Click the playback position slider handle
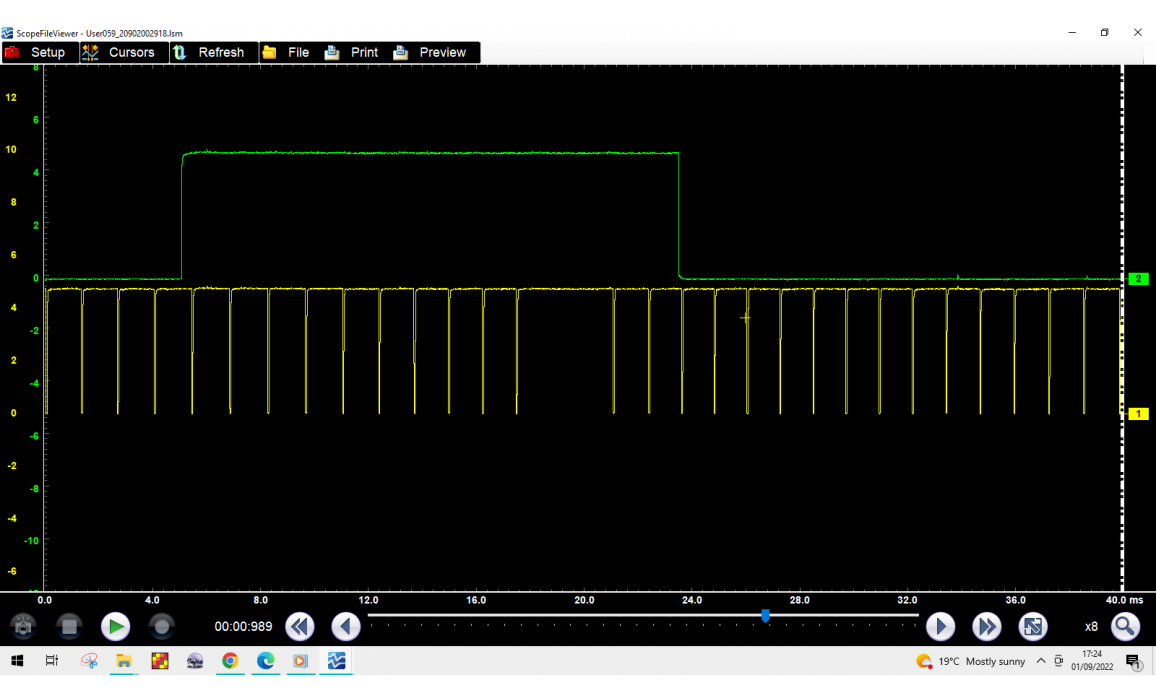The width and height of the screenshot is (1156, 700). 765,616
